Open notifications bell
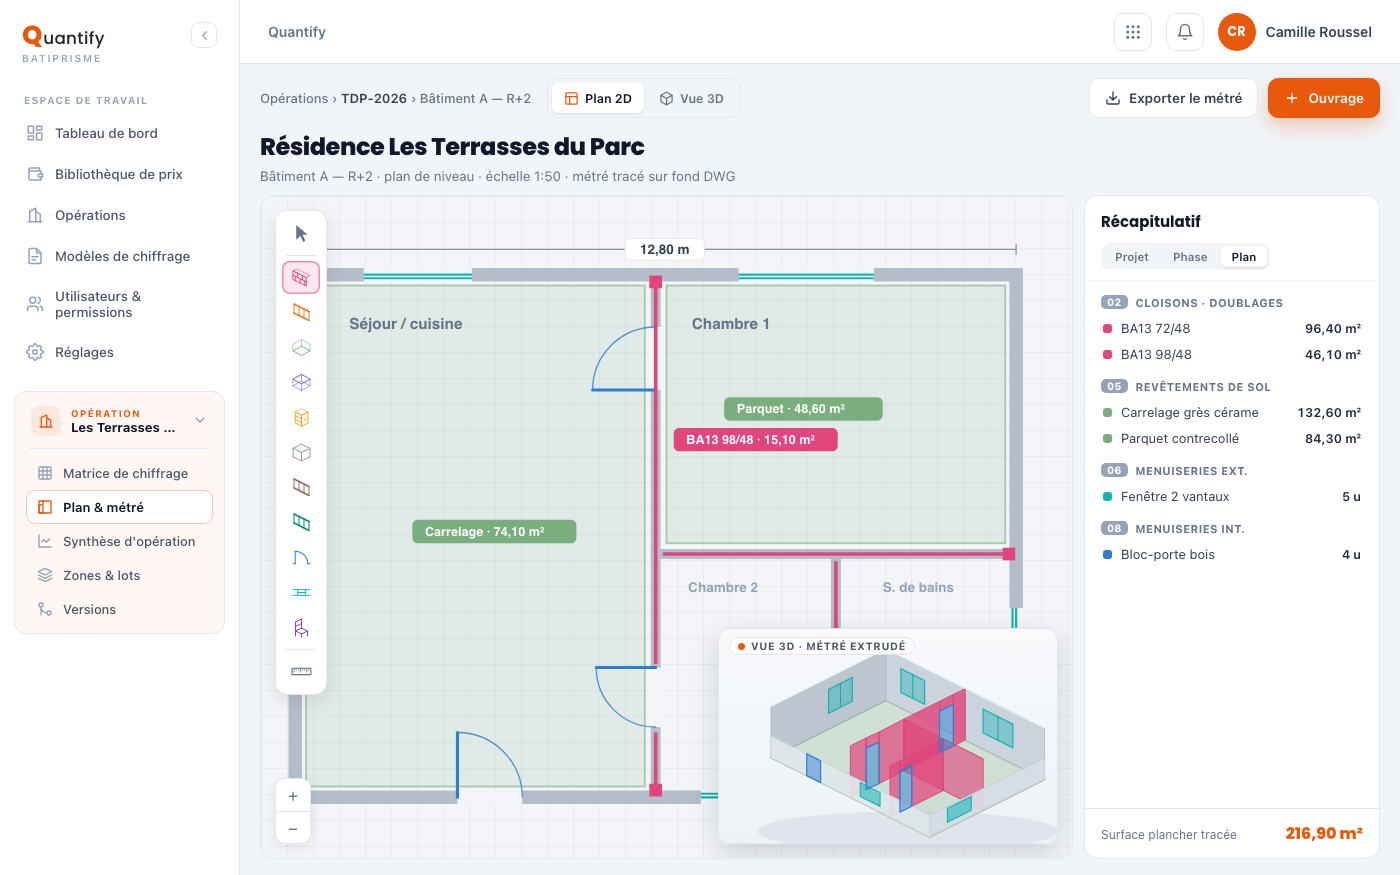 tap(1185, 32)
